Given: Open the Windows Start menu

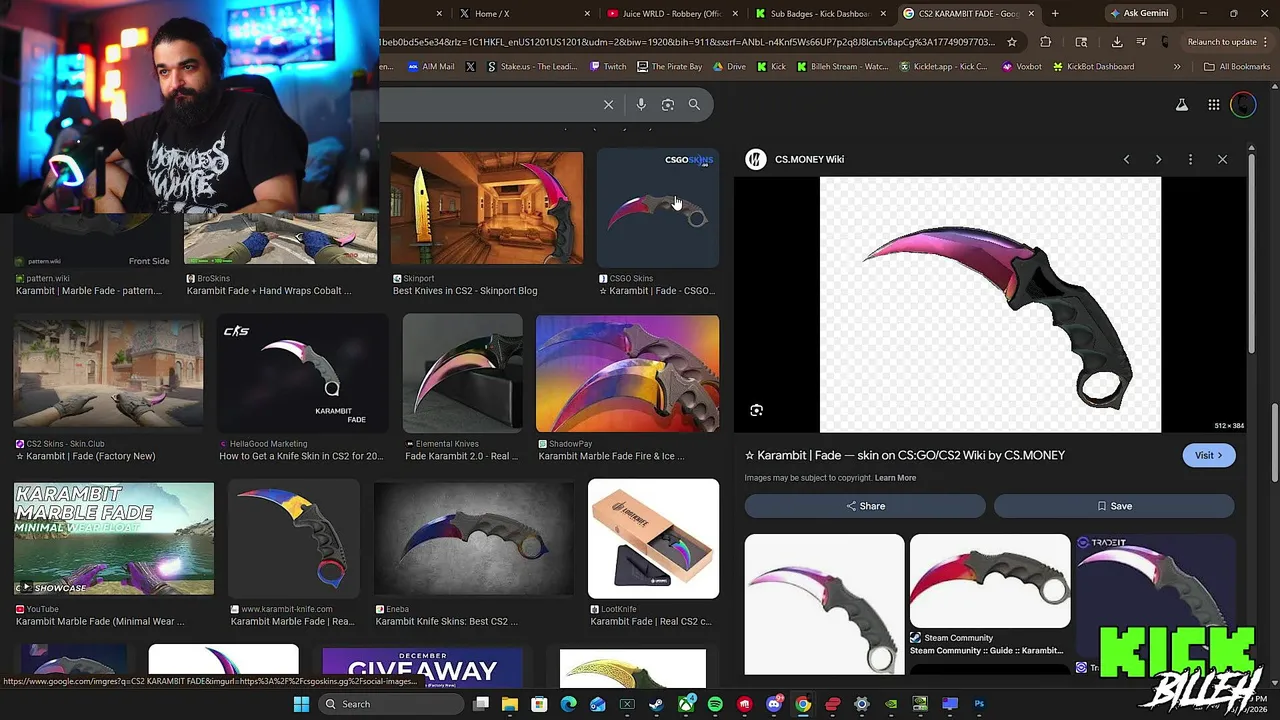Looking at the screenshot, I should point(301,704).
